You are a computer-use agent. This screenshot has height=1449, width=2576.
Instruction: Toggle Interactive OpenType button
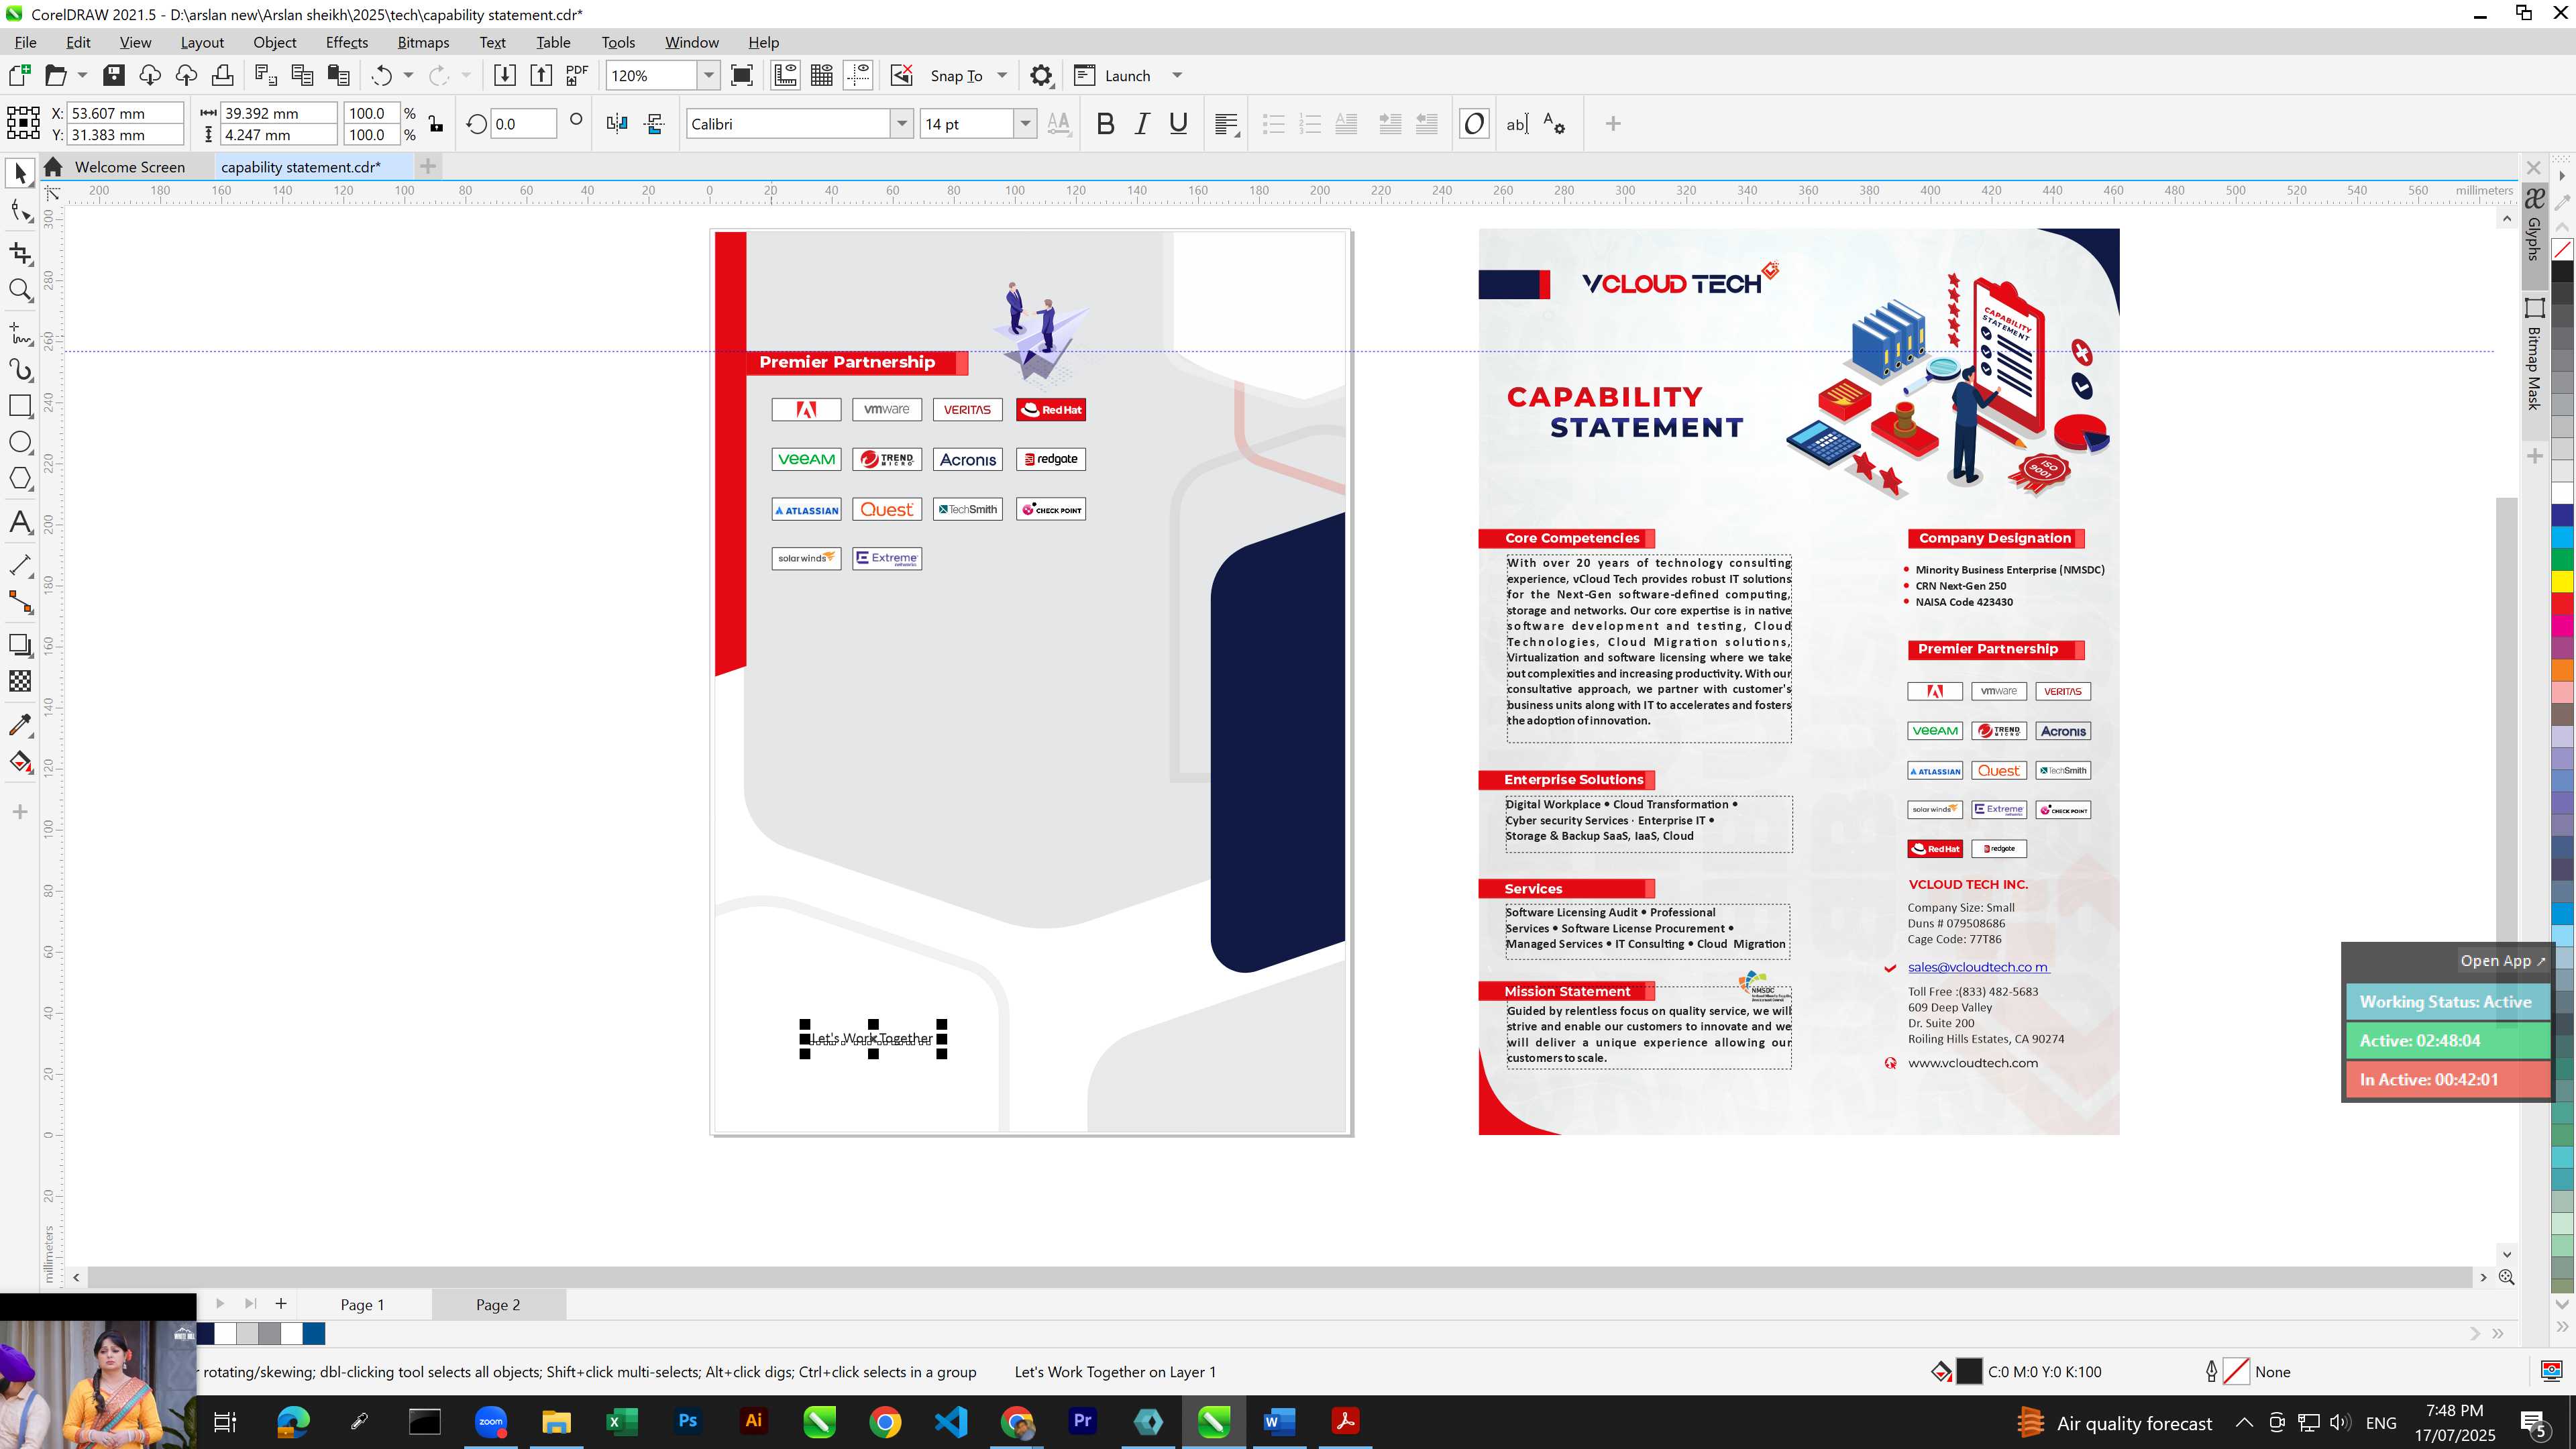point(1474,124)
